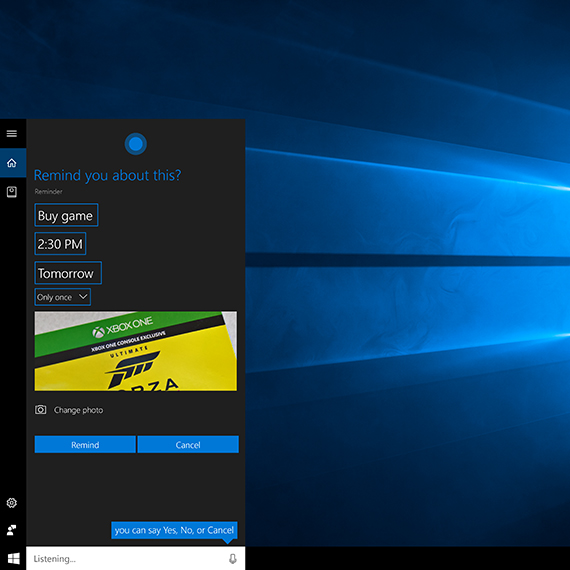
Task: Open Cortana settings gear icon
Action: [12, 503]
